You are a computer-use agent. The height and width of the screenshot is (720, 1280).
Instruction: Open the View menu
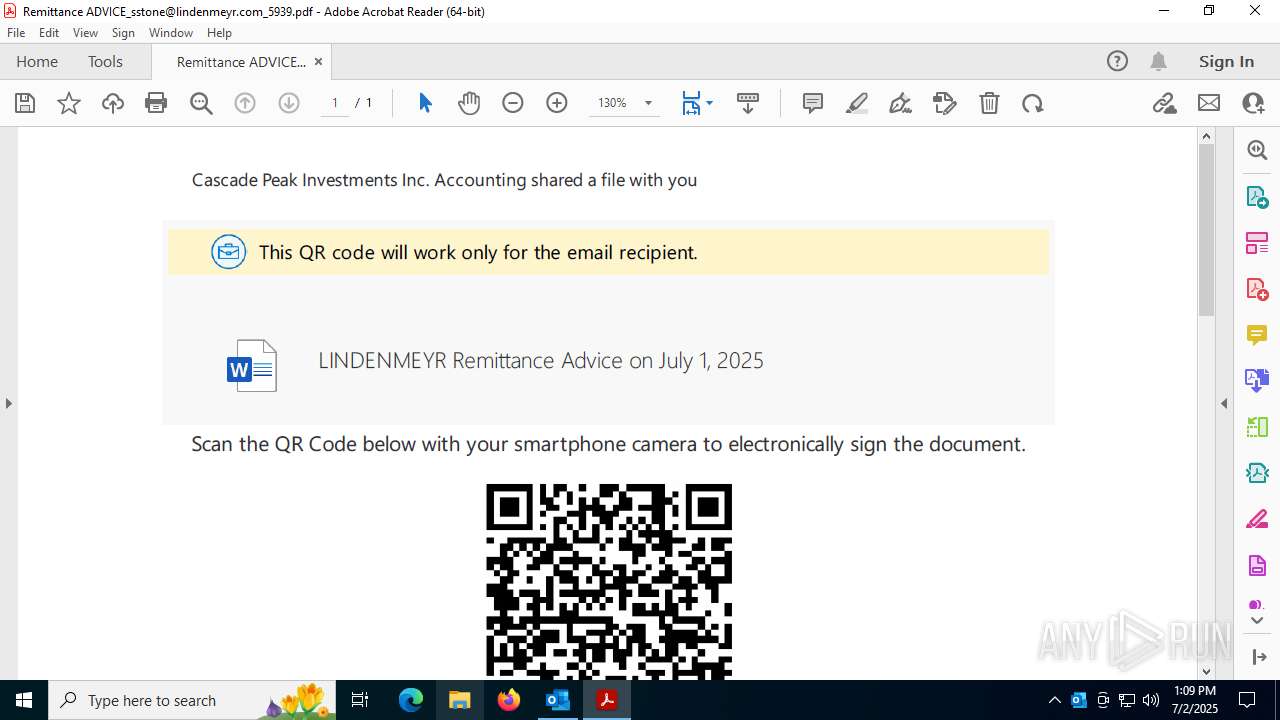(85, 33)
